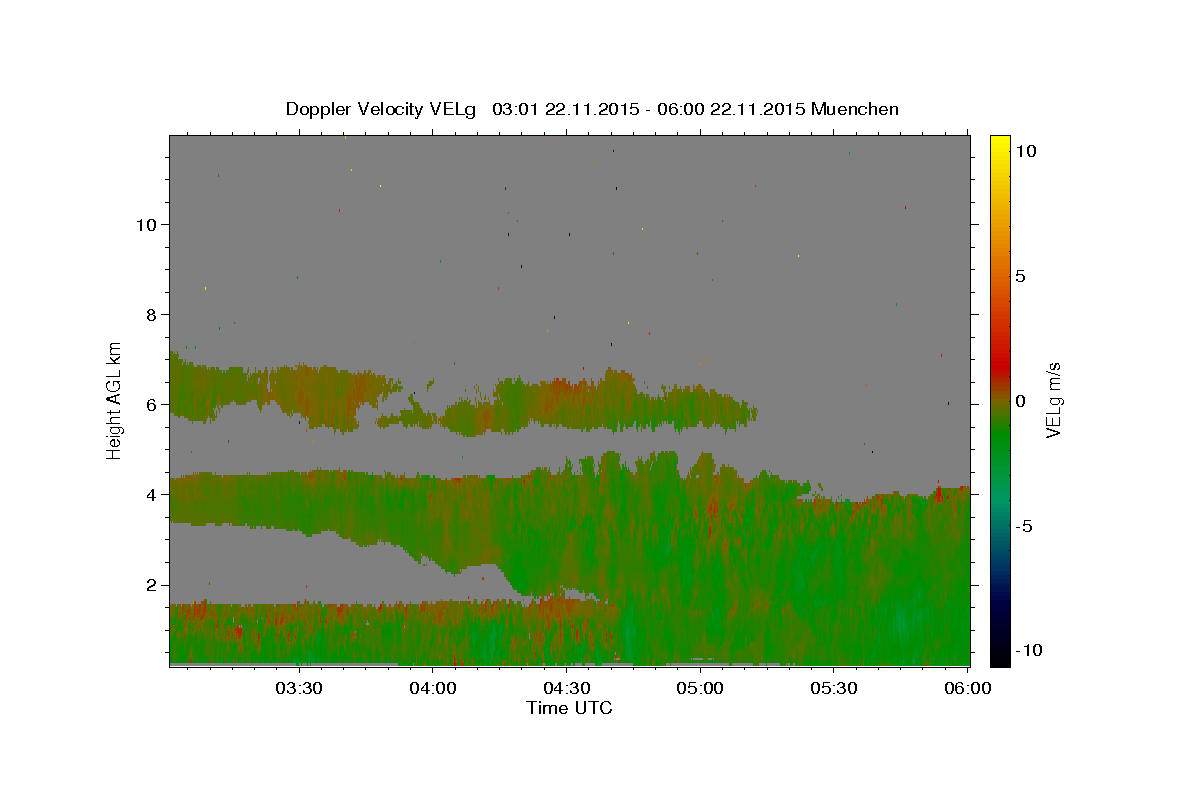Click the 'Height AGL km' axis title
The image size is (1200, 800).
click(x=115, y=401)
